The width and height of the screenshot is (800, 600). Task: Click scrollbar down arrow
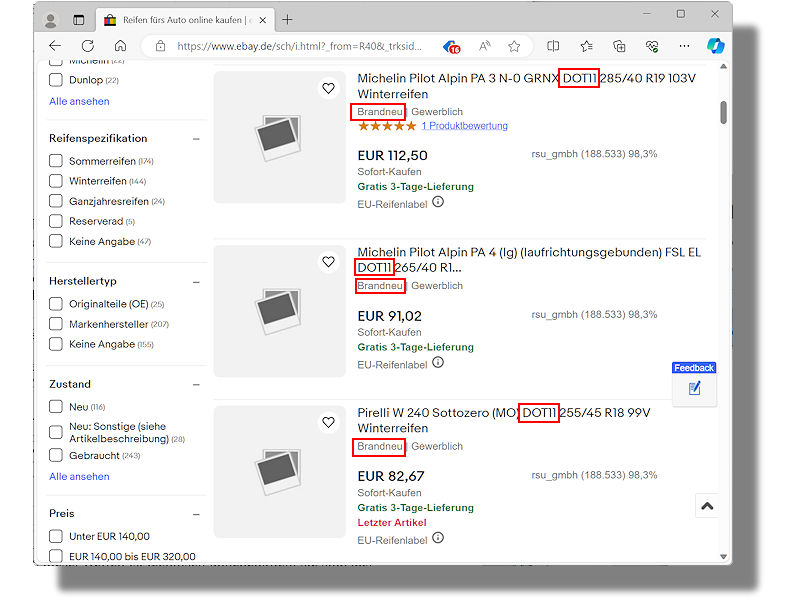click(x=723, y=557)
